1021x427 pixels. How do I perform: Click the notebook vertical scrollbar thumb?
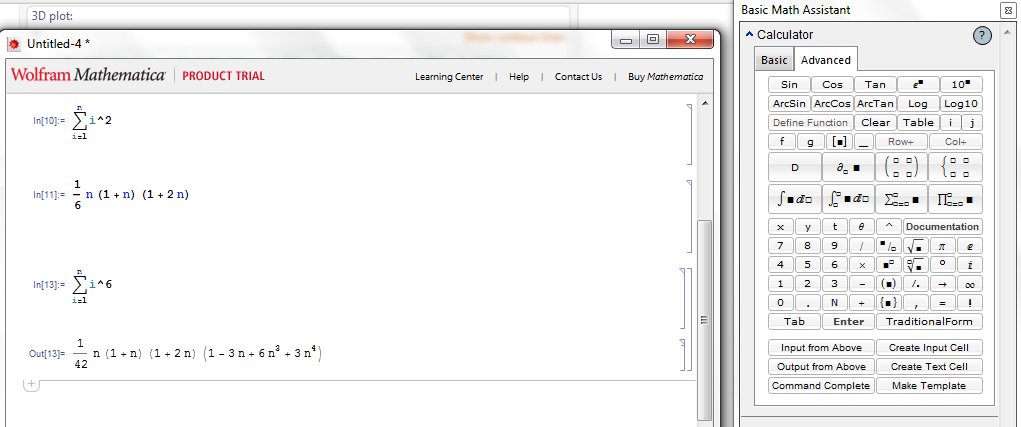click(704, 320)
